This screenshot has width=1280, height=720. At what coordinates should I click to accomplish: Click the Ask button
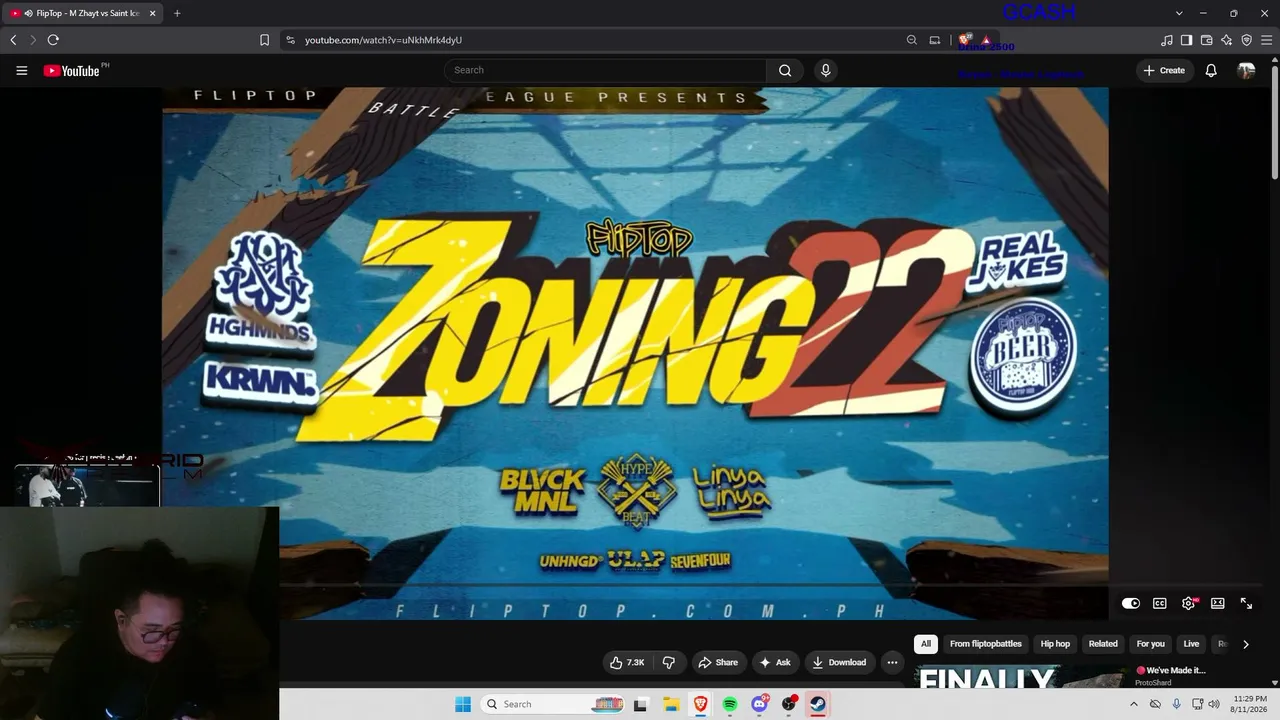tap(775, 662)
